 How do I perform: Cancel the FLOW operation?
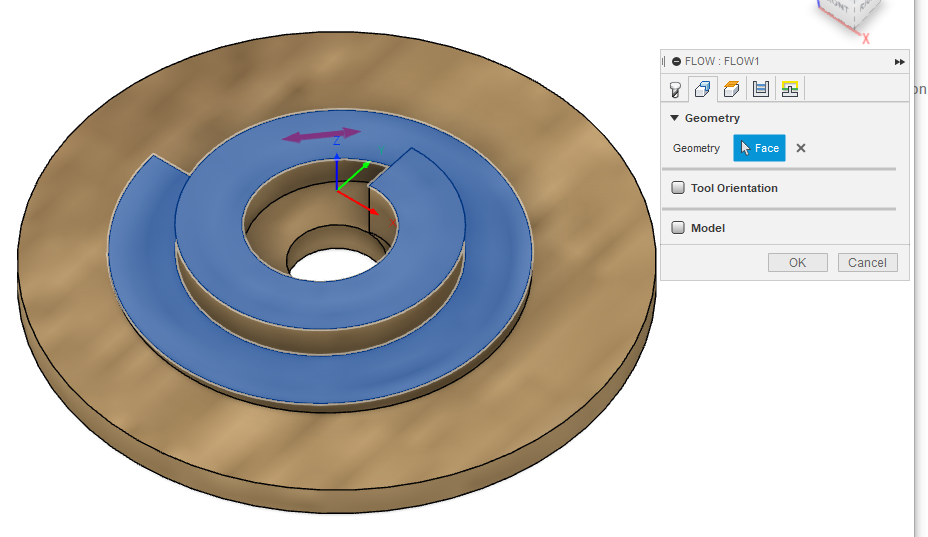tap(867, 263)
